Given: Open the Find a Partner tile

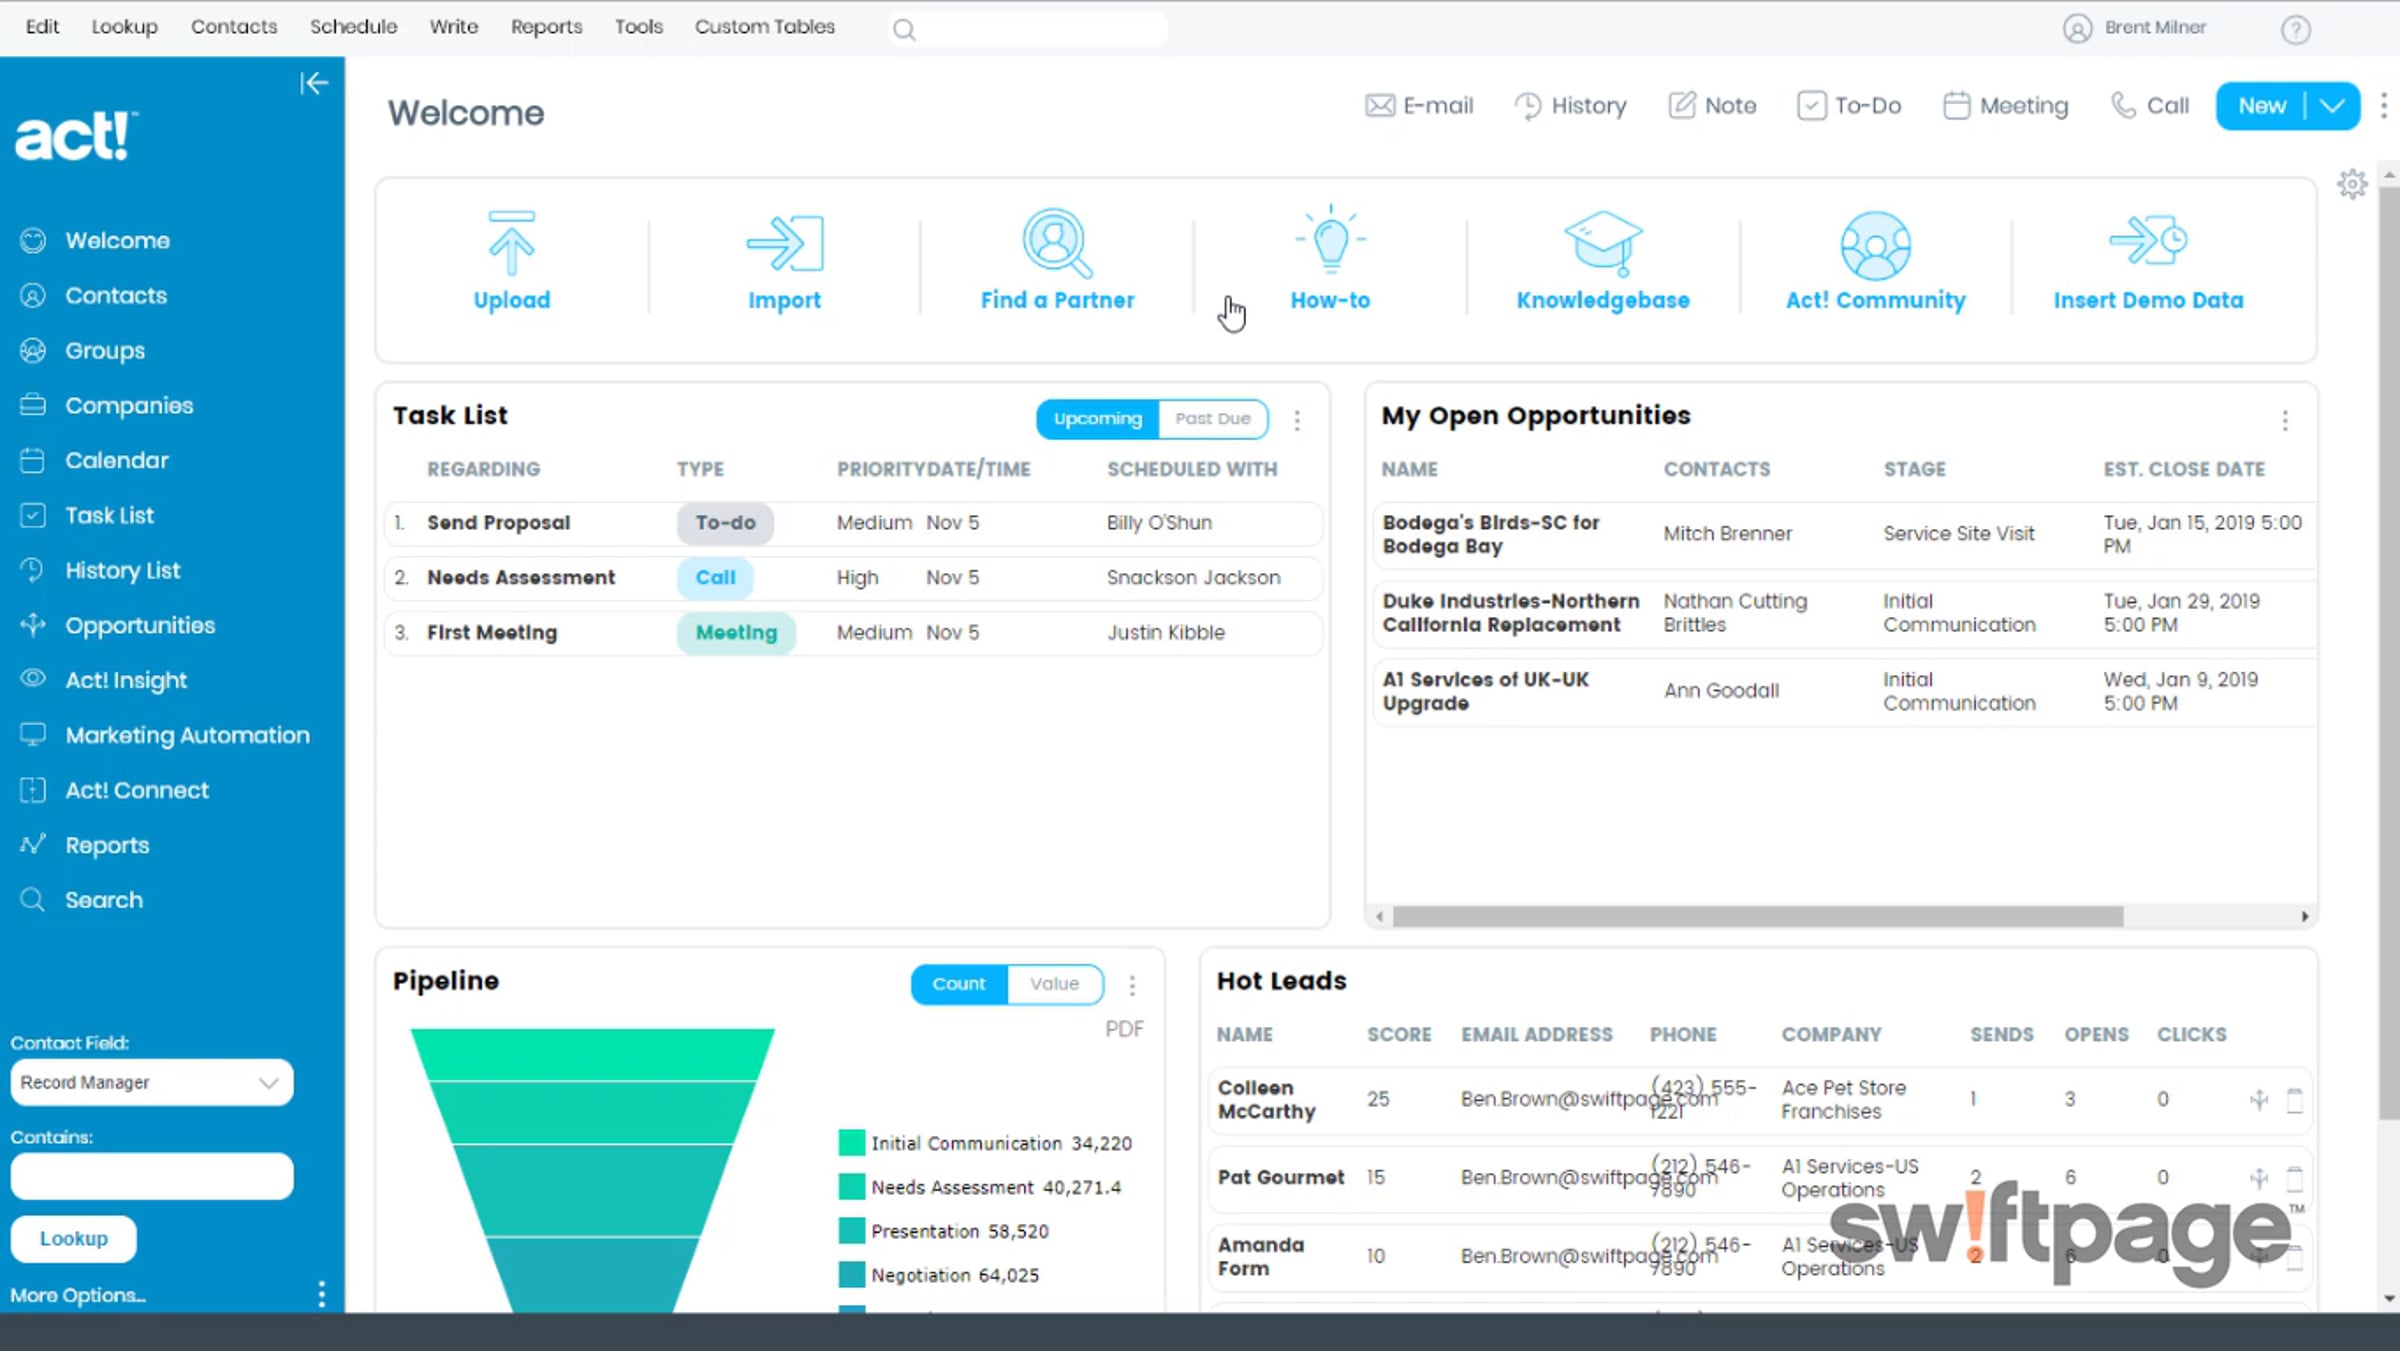Looking at the screenshot, I should point(1057,260).
